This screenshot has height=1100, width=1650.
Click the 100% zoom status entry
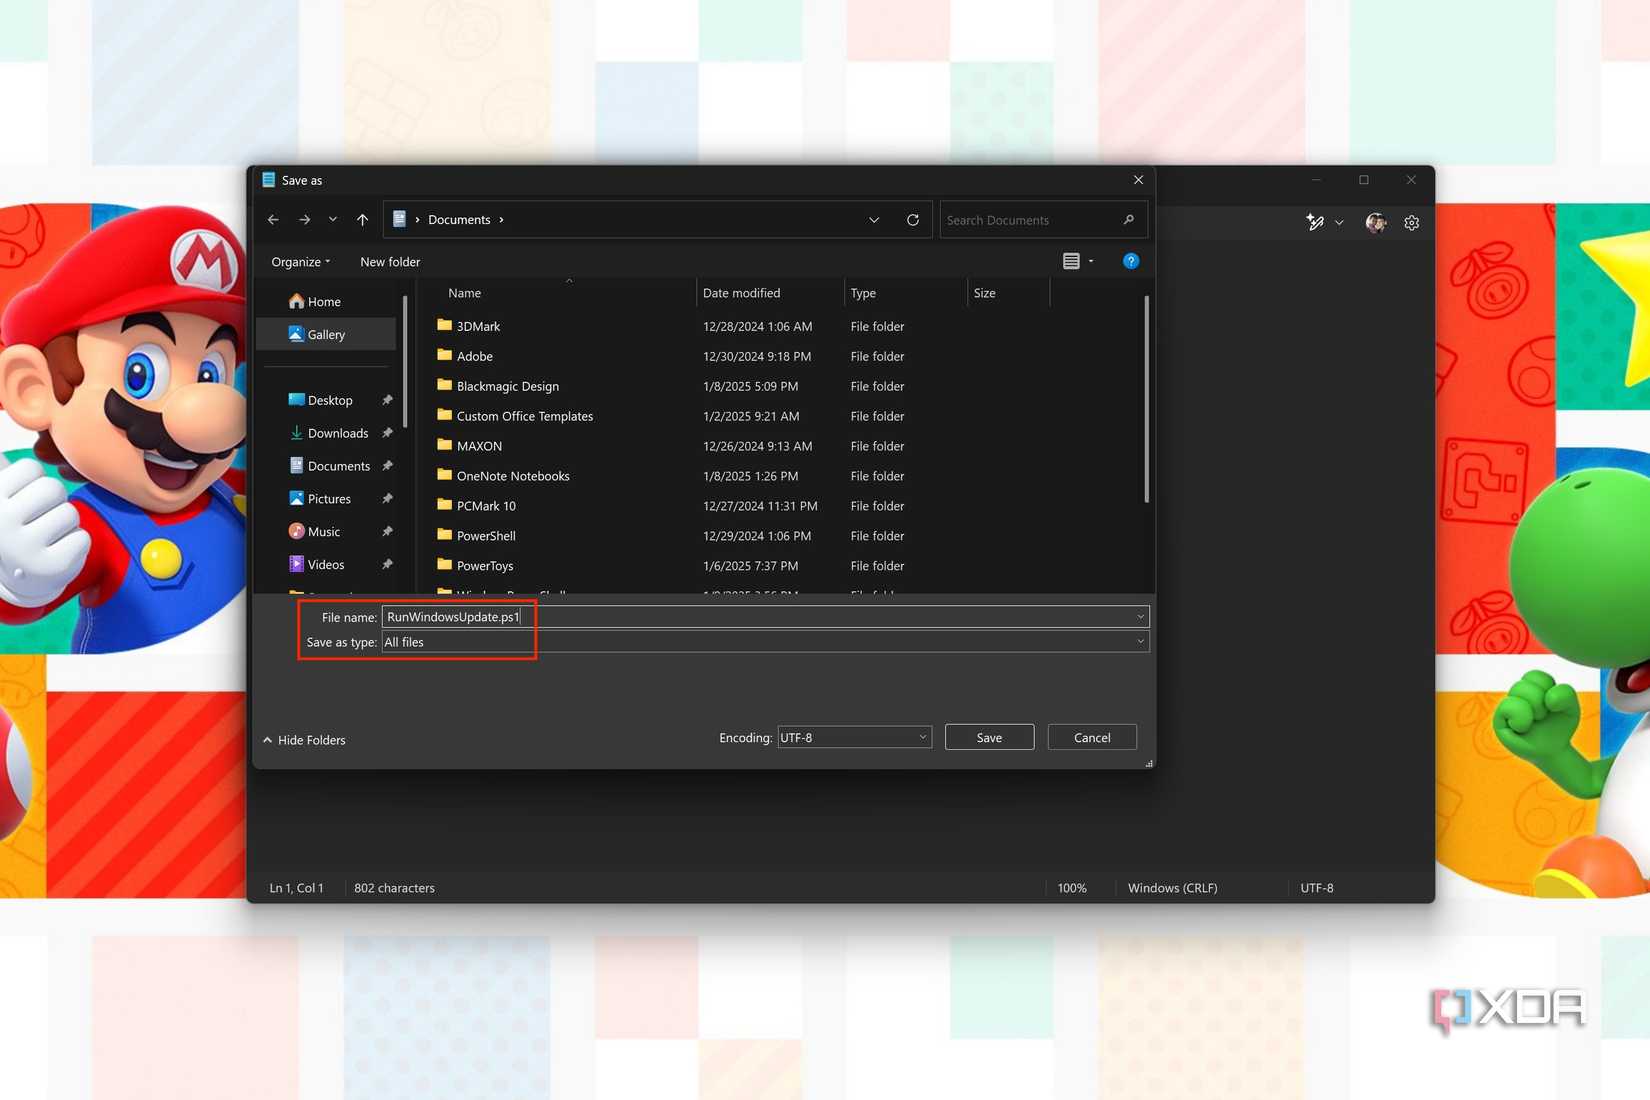1072,888
